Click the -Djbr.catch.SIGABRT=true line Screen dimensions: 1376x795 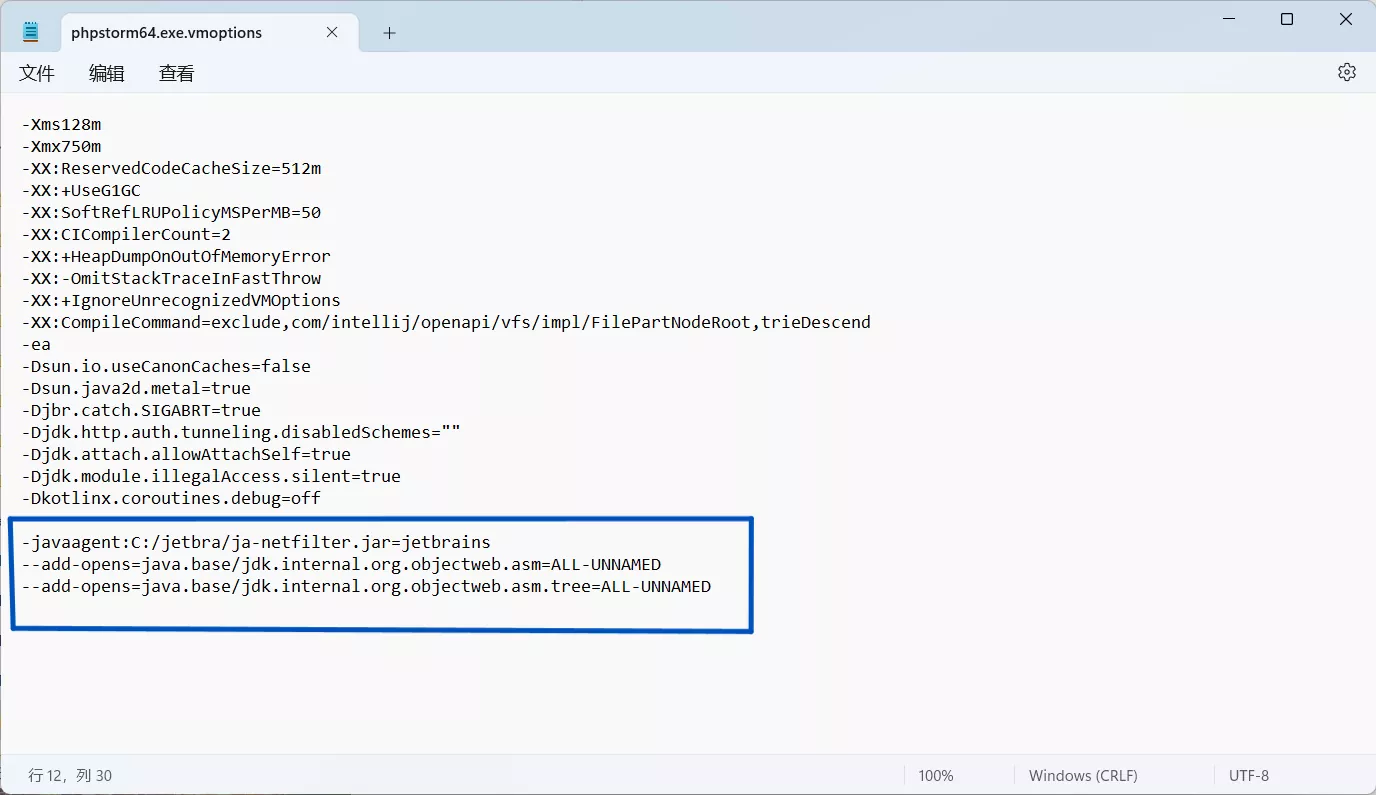coord(141,411)
